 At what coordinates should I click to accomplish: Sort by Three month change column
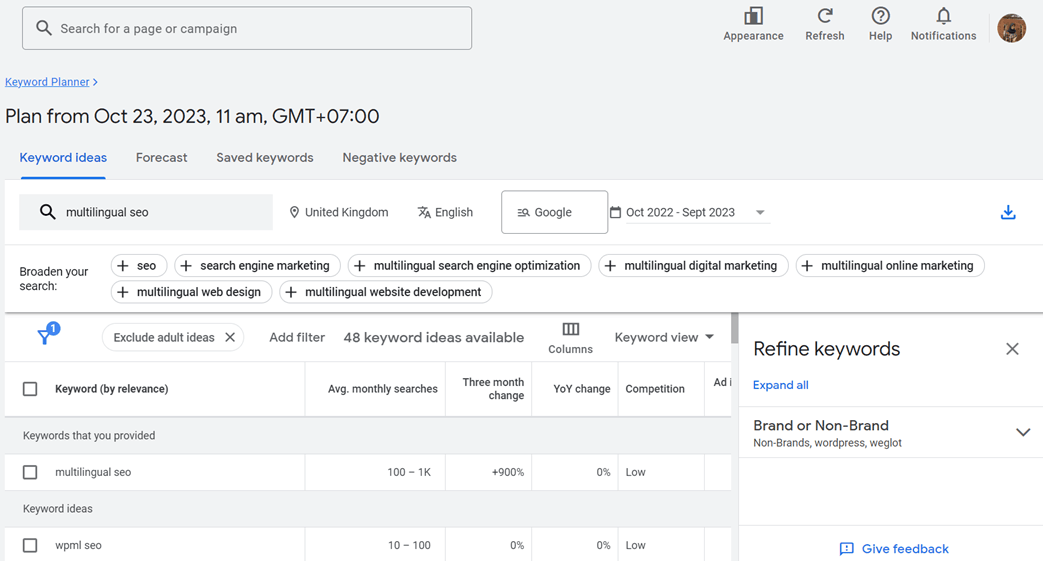click(493, 389)
